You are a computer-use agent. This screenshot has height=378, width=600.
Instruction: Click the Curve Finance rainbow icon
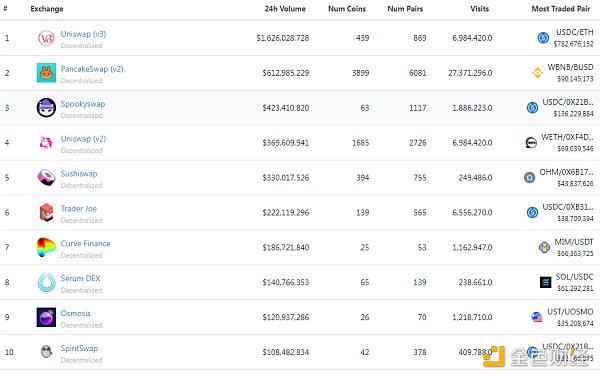pos(46,247)
